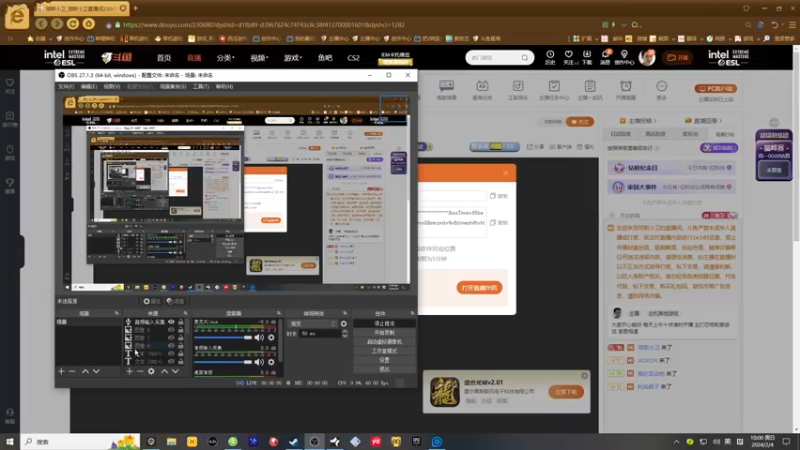The height and width of the screenshot is (450, 800).
Task: Open the 渐变 scene transition dropdown
Action: pos(313,323)
